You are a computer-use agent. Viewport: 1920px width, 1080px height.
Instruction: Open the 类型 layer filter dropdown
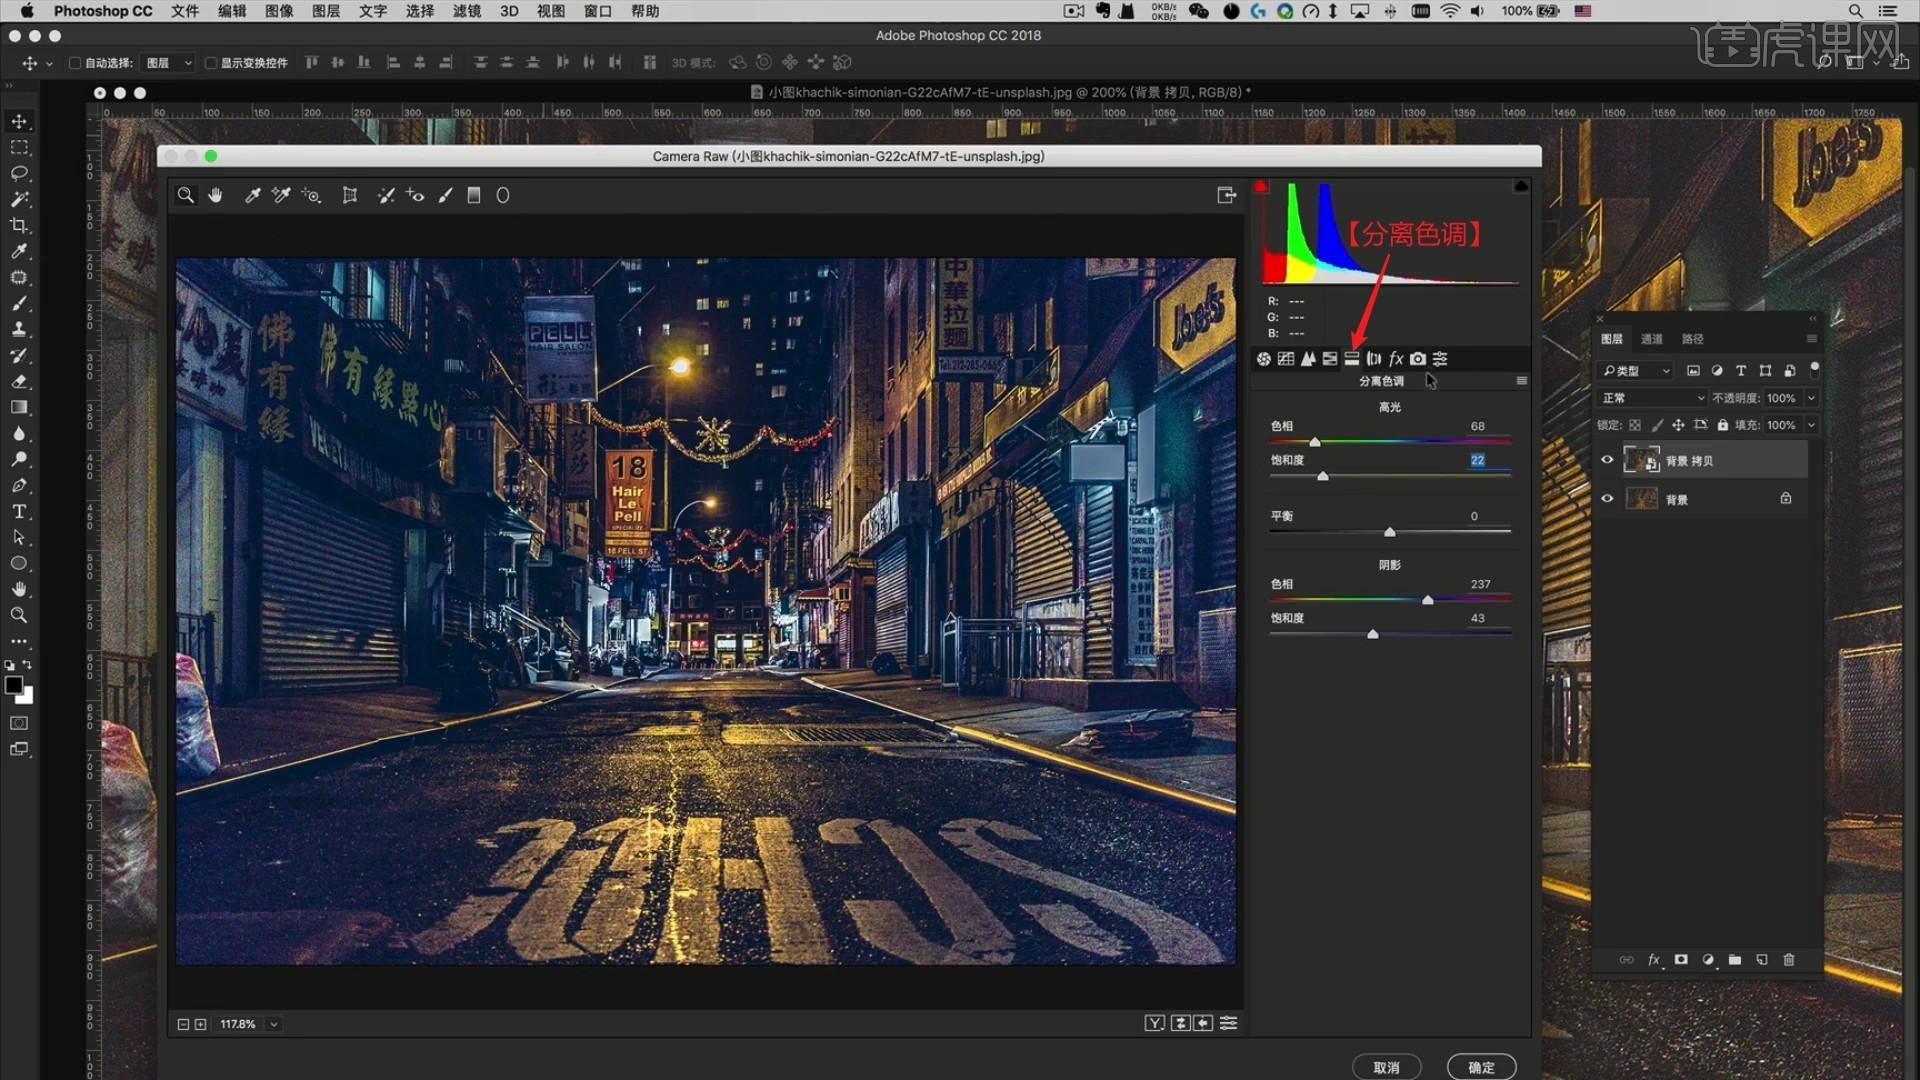tap(1636, 370)
